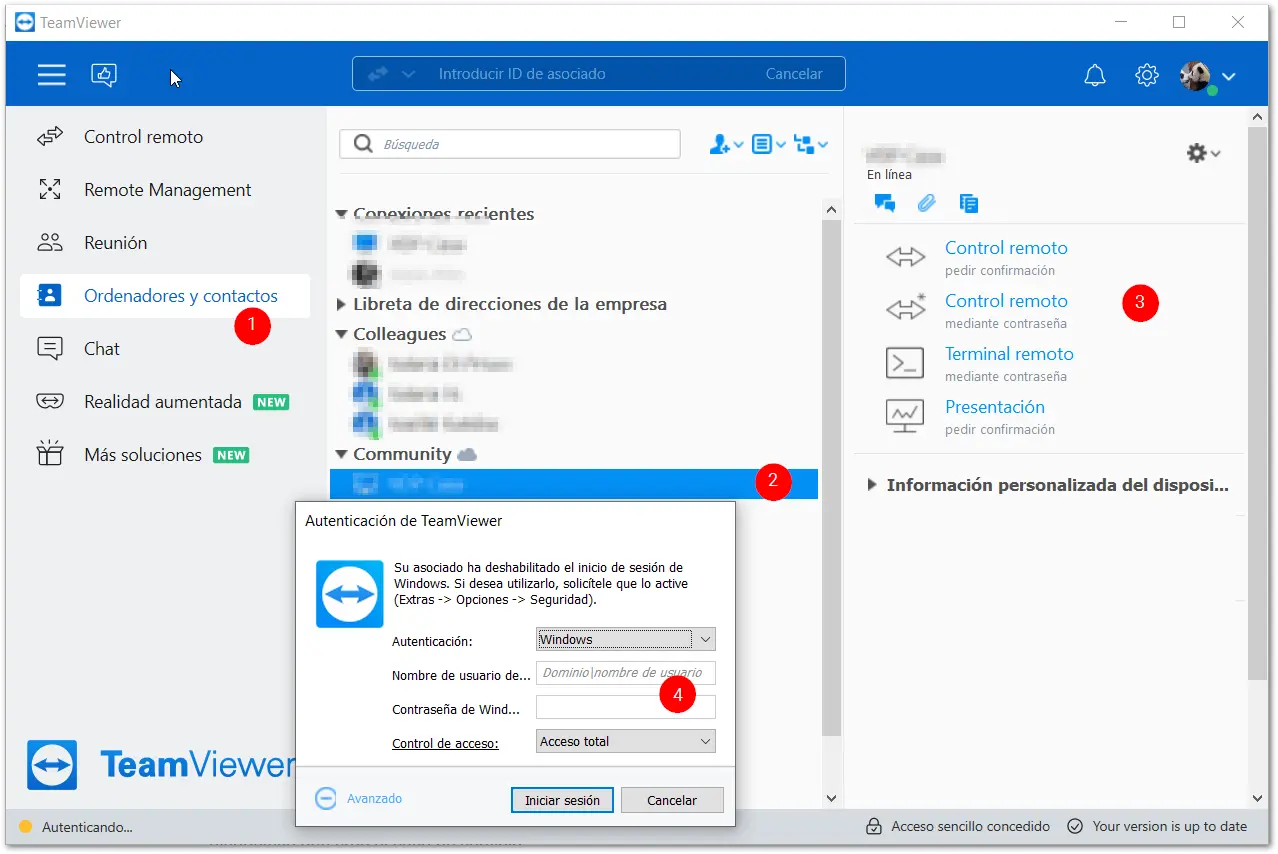
Task: Click the Remote Management expand icon
Action: pos(50,189)
